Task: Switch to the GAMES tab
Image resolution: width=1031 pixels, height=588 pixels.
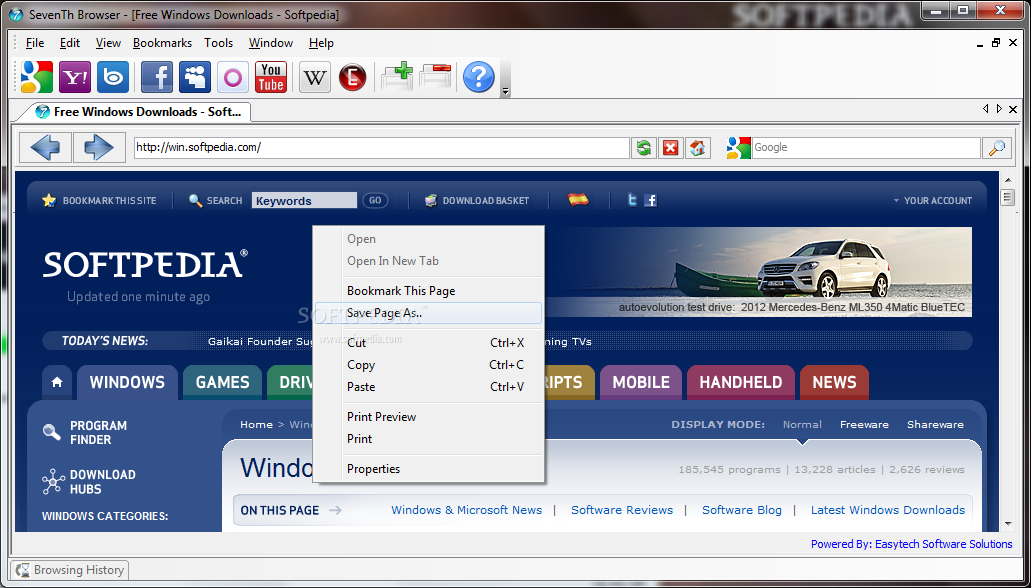Action: [222, 382]
